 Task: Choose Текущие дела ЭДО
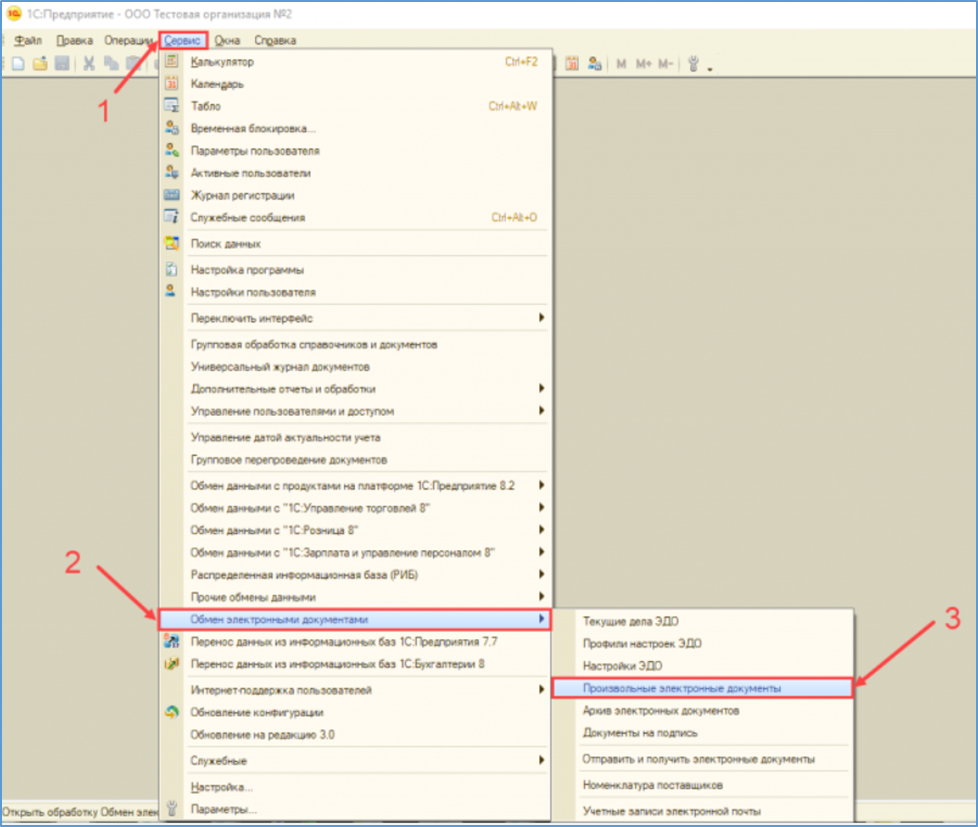[631, 621]
